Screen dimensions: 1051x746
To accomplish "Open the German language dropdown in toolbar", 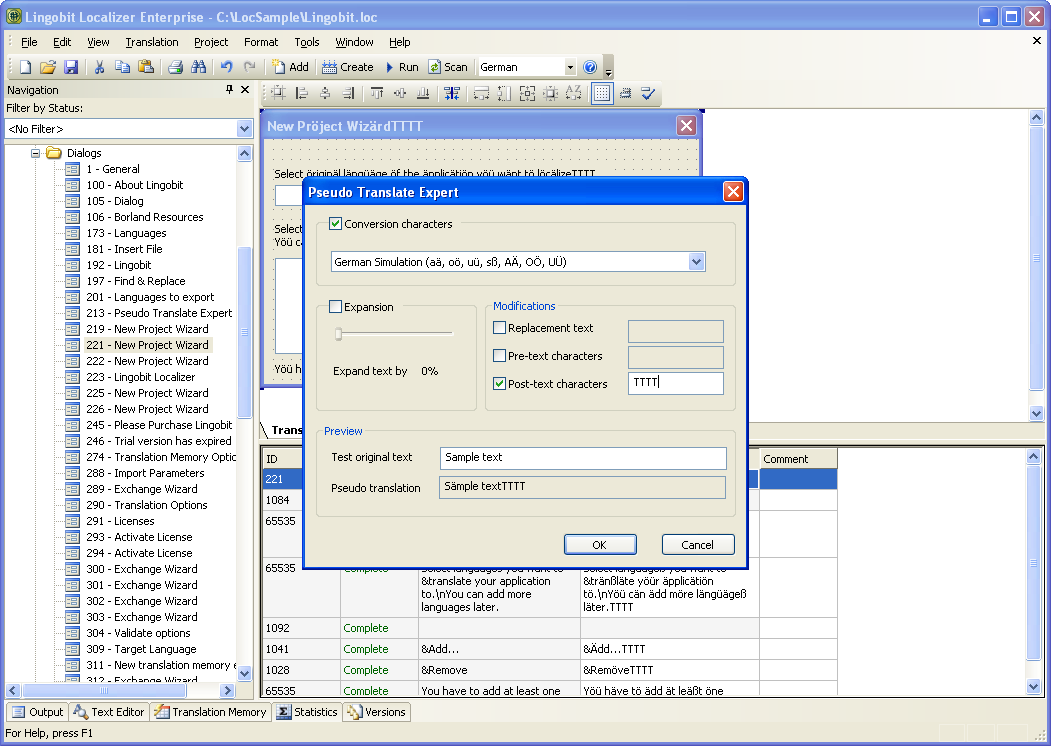I will click(570, 67).
